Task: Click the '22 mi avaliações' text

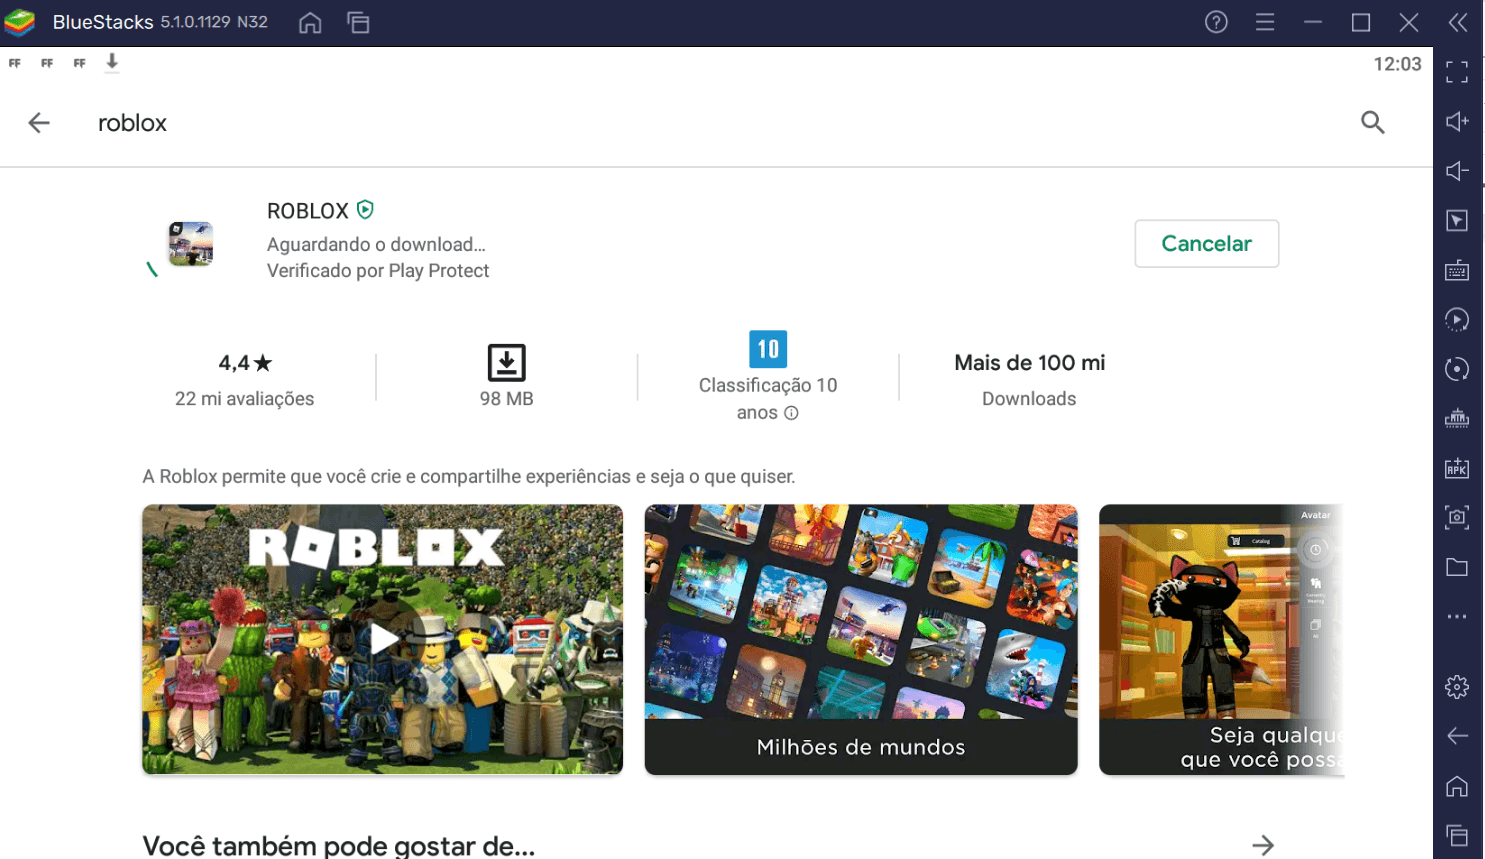Action: 244,398
